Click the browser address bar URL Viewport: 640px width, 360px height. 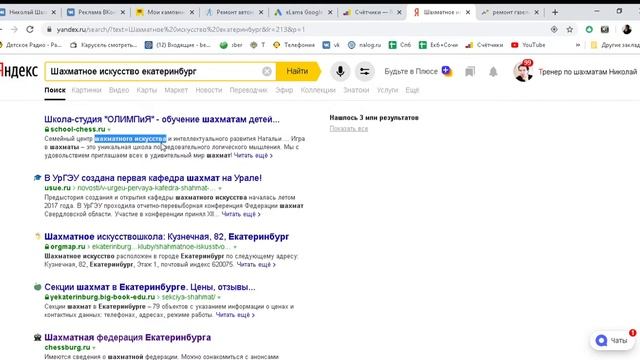[x=181, y=29]
